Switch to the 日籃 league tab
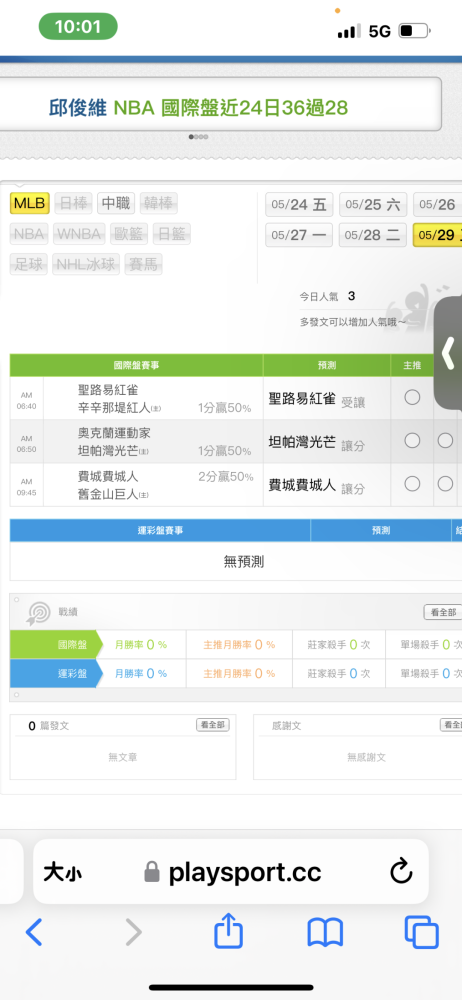The height and width of the screenshot is (1000, 462). tap(171, 234)
